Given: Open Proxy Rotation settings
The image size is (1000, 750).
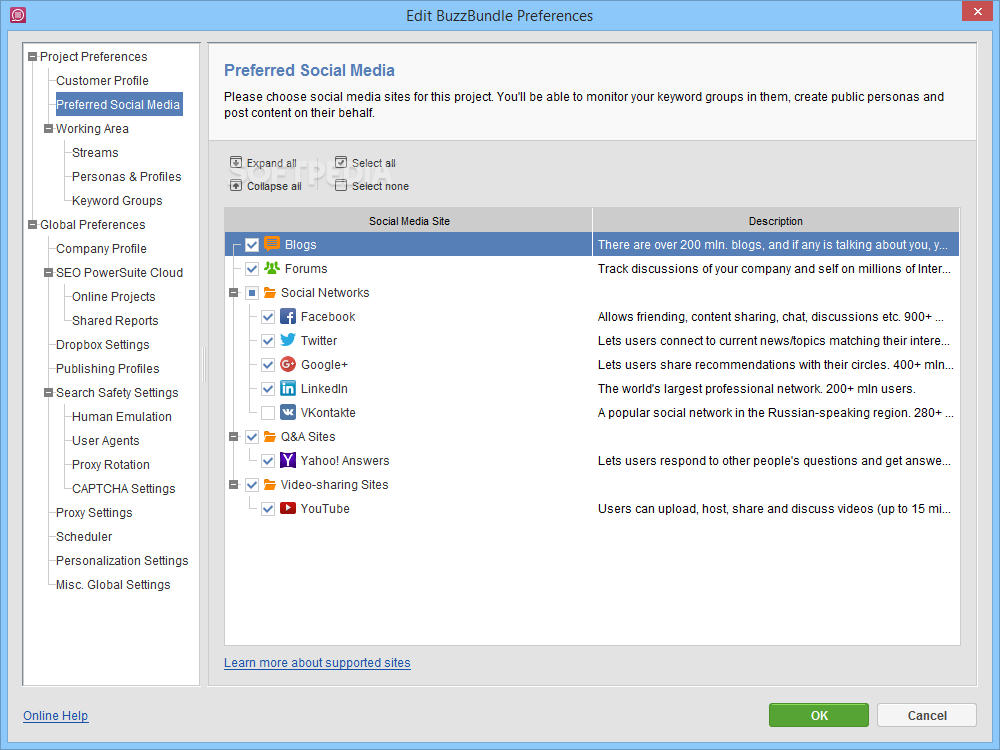Looking at the screenshot, I should [x=110, y=465].
